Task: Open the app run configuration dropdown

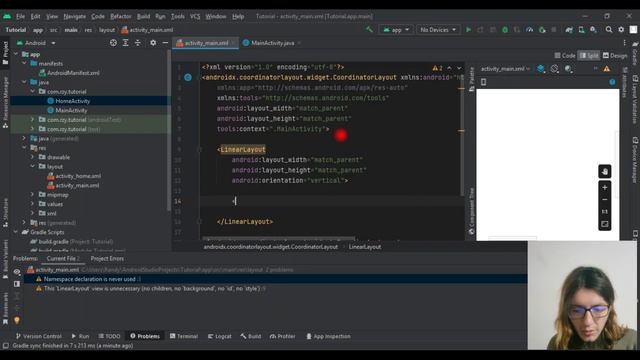Action: click(396, 30)
